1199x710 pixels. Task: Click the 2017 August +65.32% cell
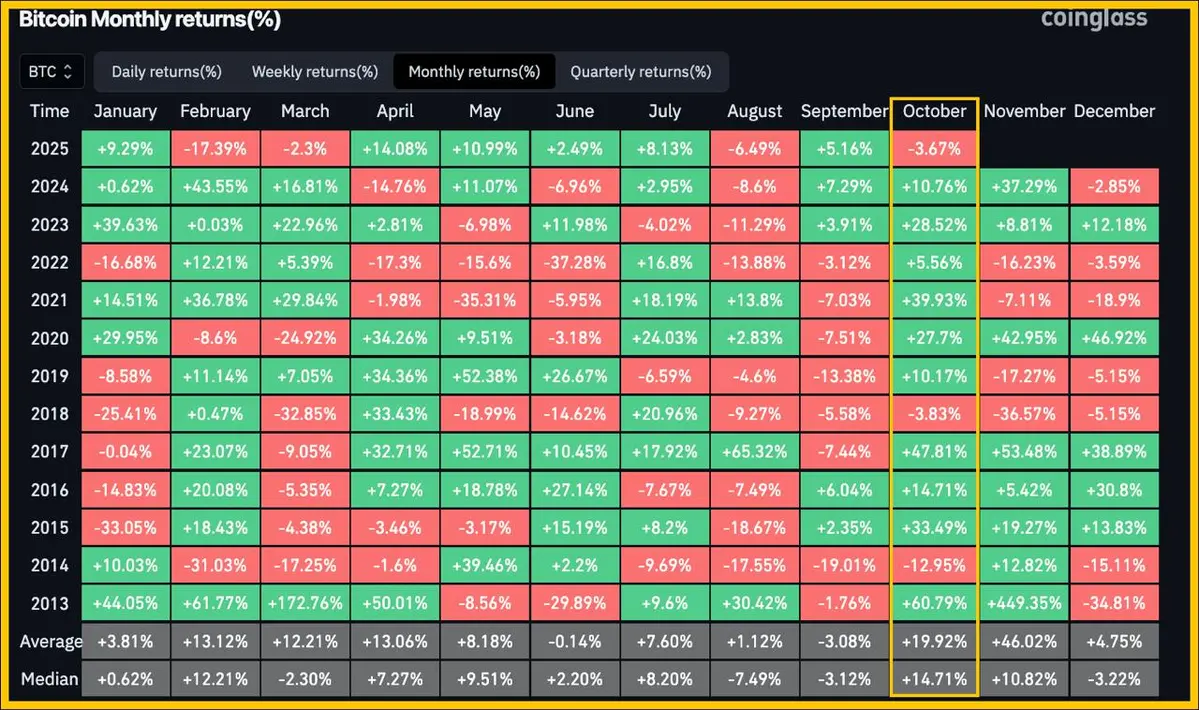755,452
